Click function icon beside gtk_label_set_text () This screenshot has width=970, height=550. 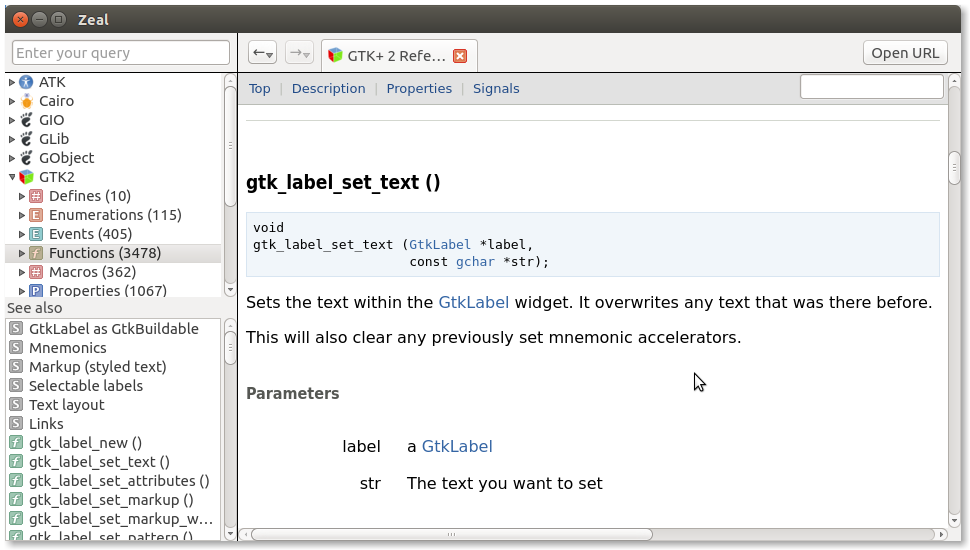pyautogui.click(x=17, y=462)
